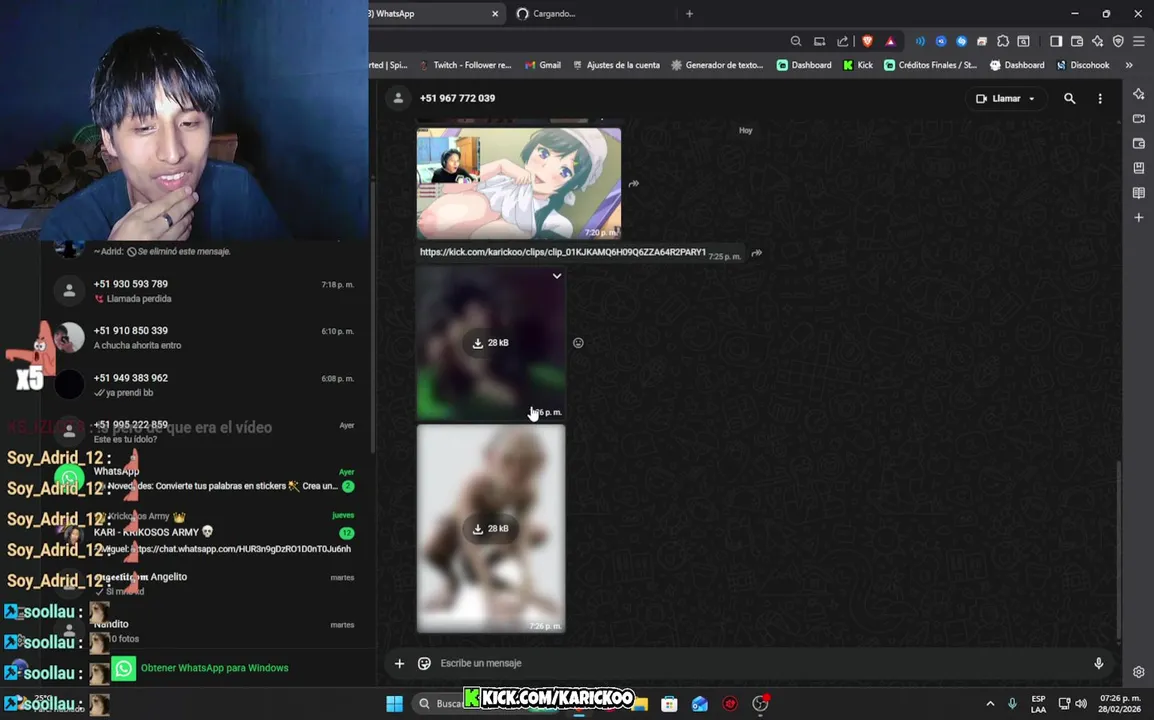Open the Nandito chat
Screen dimensions: 1154x720
(x=210, y=631)
